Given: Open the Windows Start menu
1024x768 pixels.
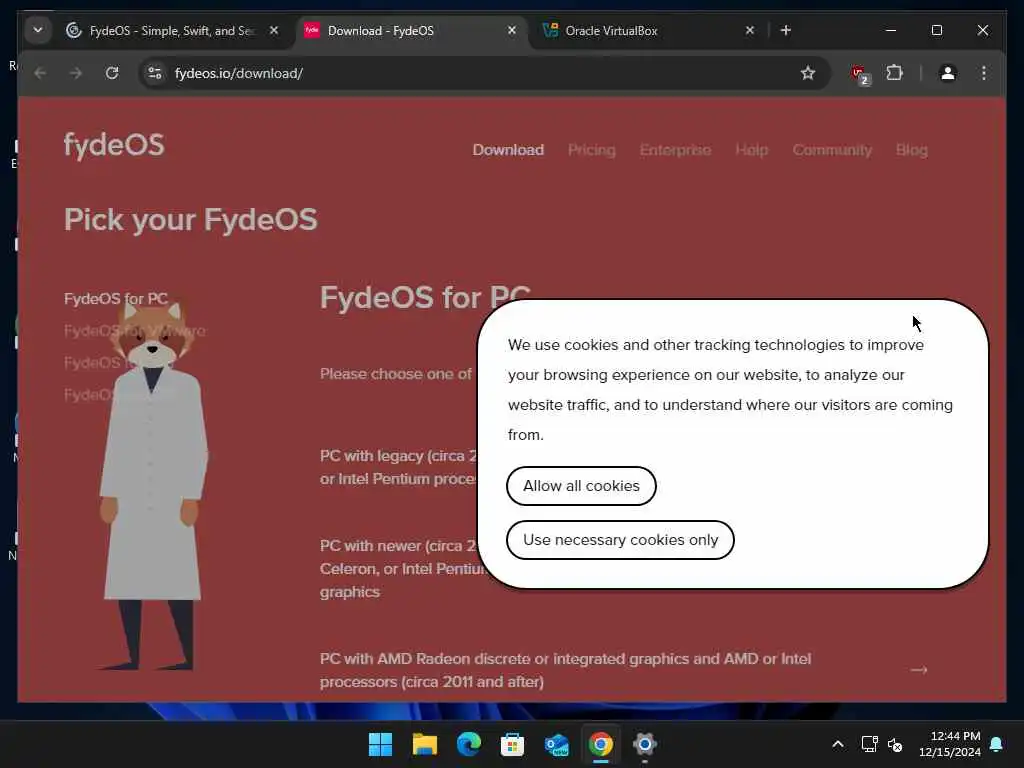Looking at the screenshot, I should click(380, 744).
